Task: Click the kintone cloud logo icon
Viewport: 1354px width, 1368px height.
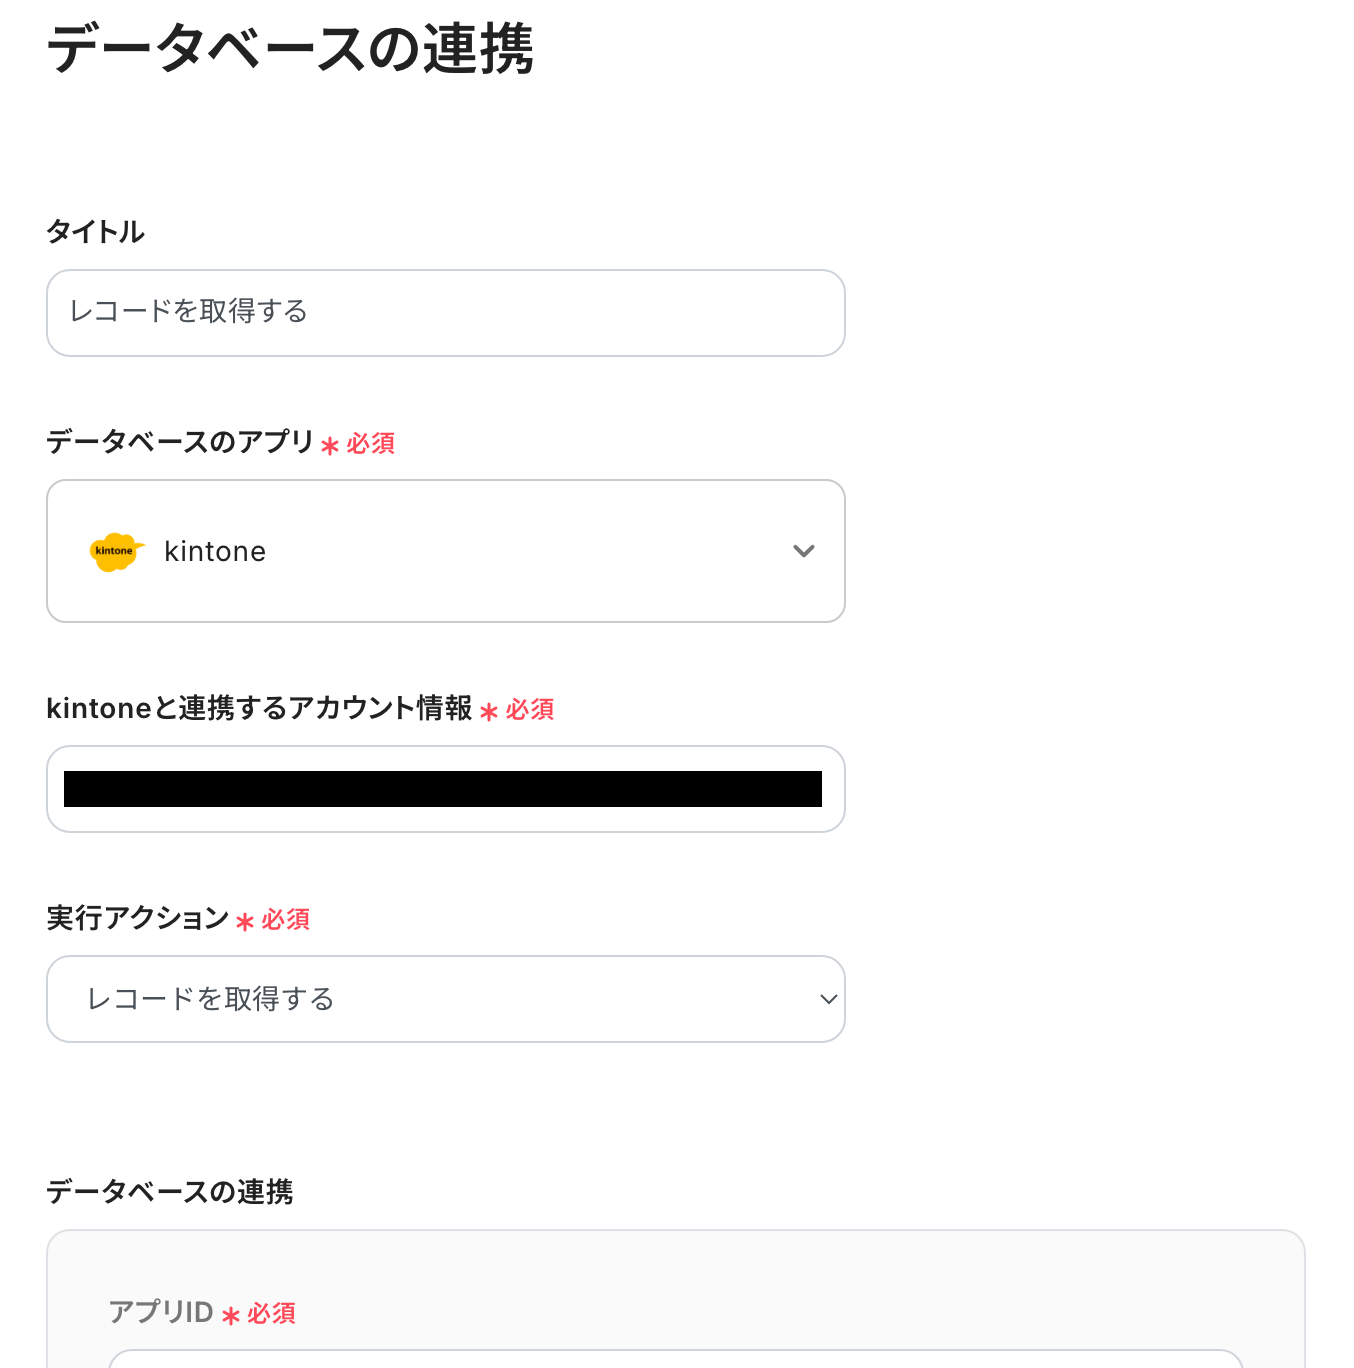Action: pyautogui.click(x=116, y=551)
